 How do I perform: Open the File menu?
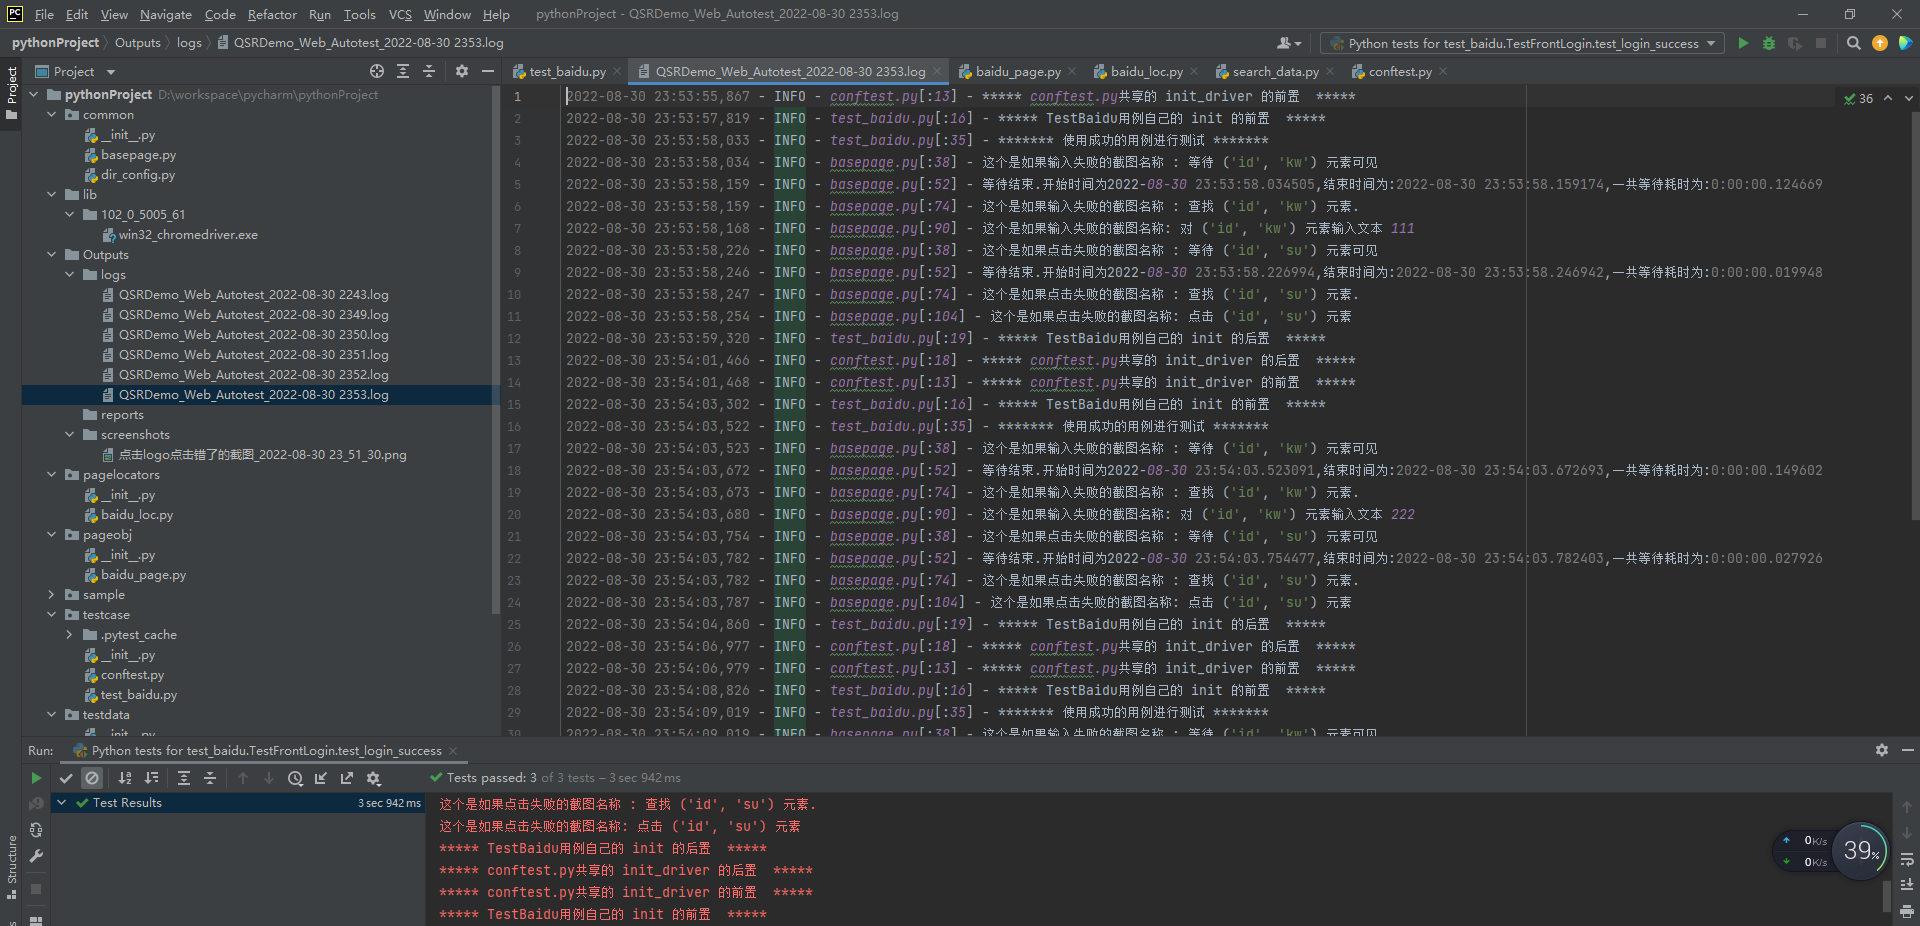(44, 14)
